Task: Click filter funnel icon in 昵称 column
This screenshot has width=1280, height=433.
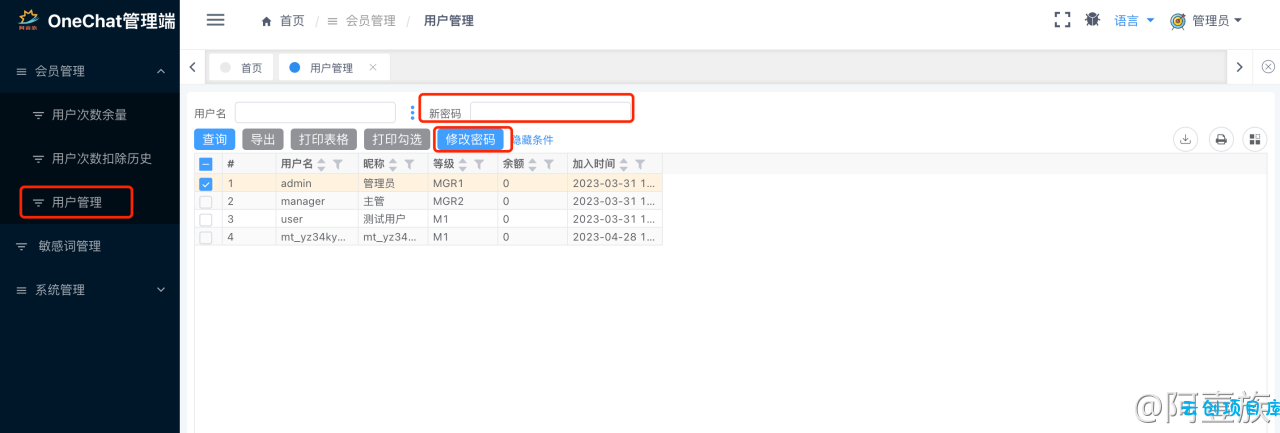Action: coord(408,164)
